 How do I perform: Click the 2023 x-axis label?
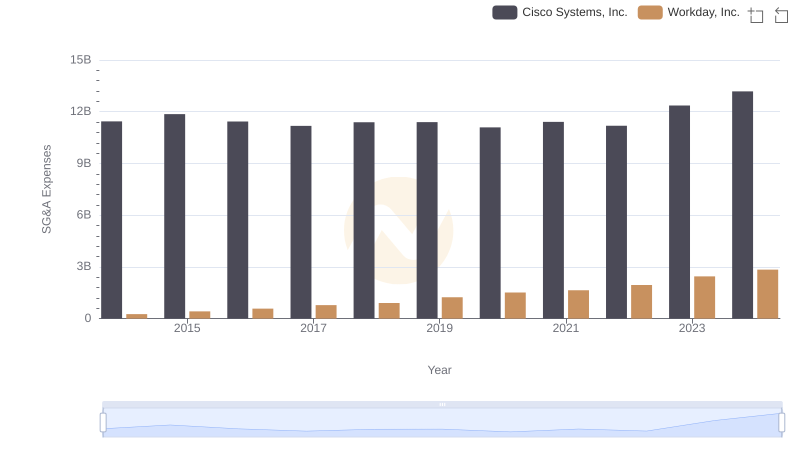tap(692, 328)
